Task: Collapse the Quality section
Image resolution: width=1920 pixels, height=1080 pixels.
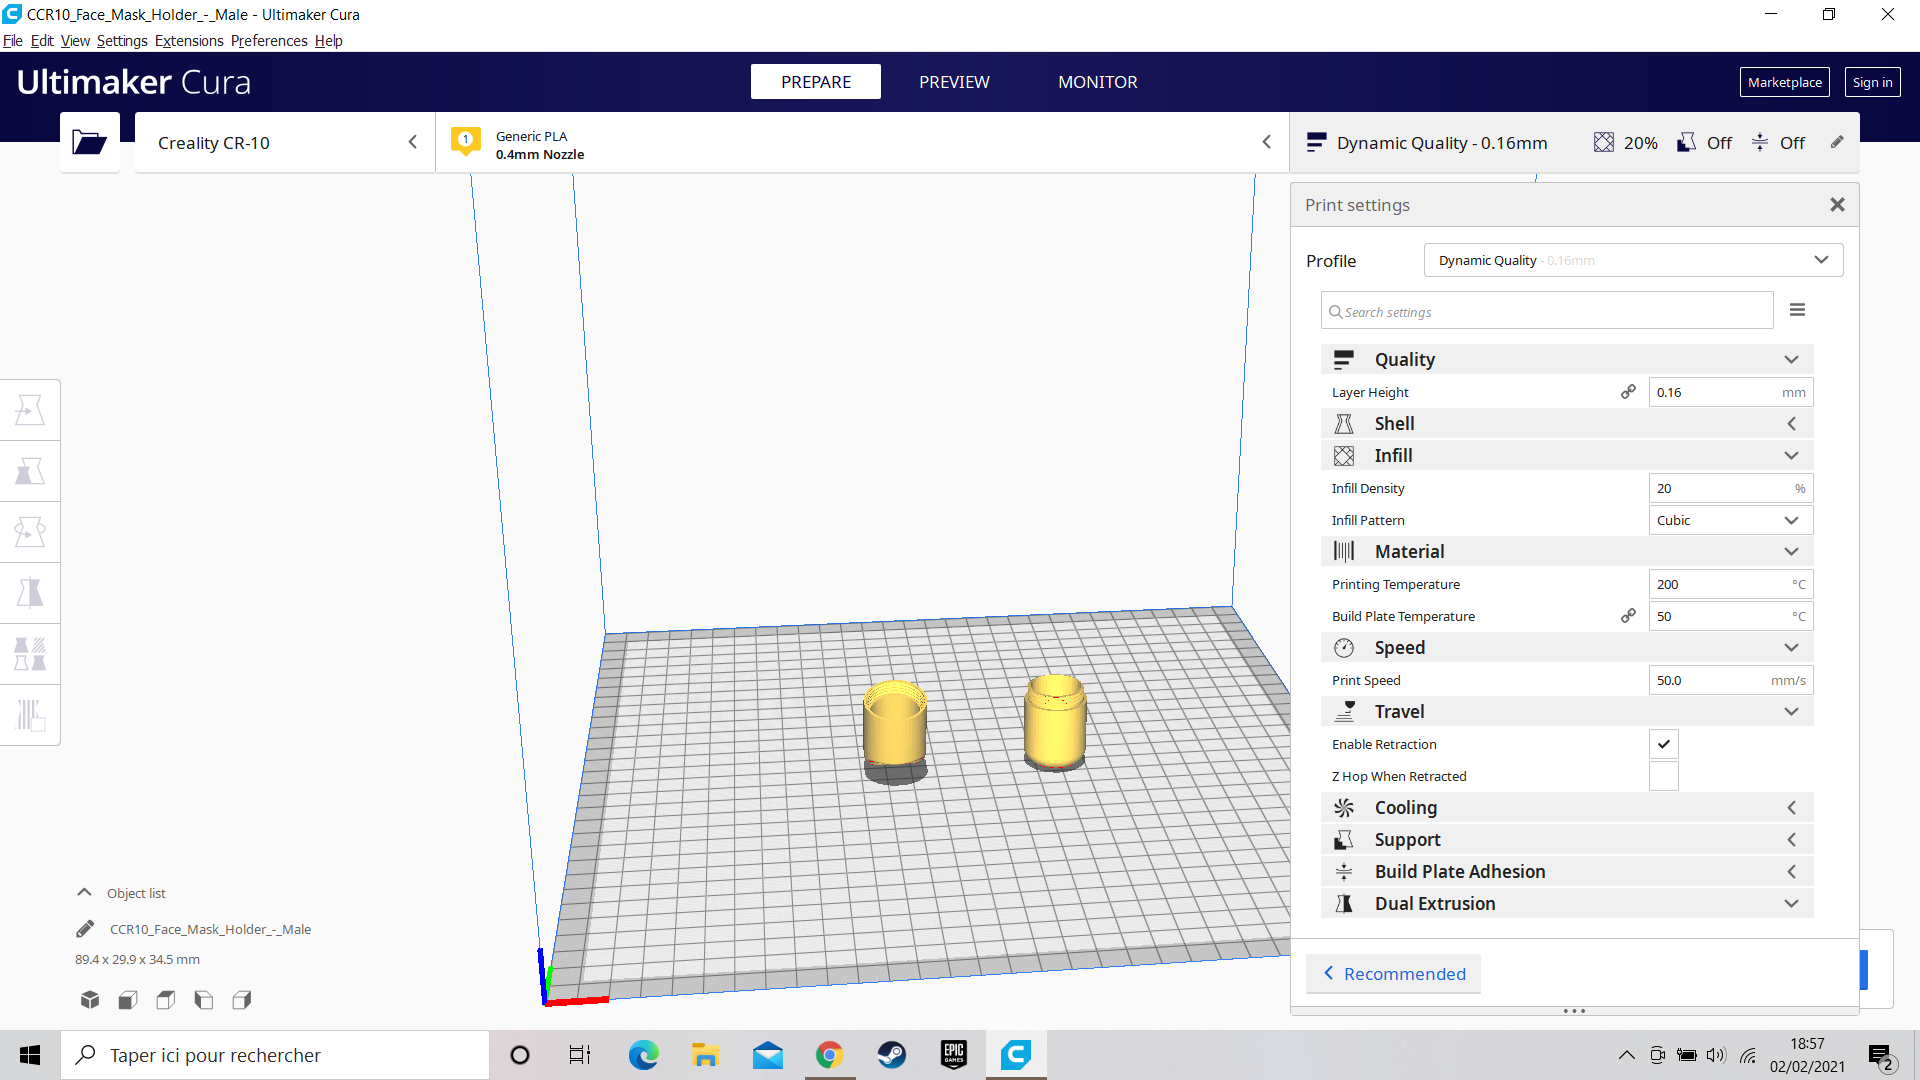Action: pos(1567,359)
